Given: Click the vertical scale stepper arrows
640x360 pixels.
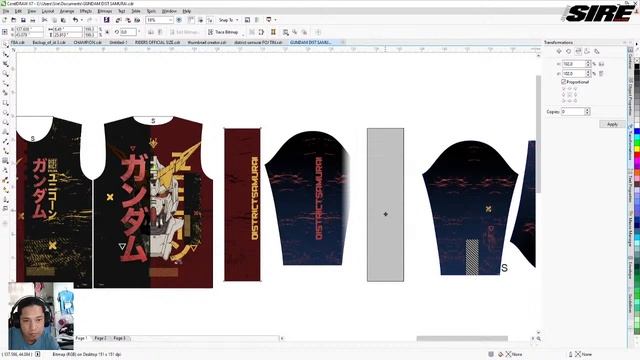Looking at the screenshot, I should click(588, 73).
